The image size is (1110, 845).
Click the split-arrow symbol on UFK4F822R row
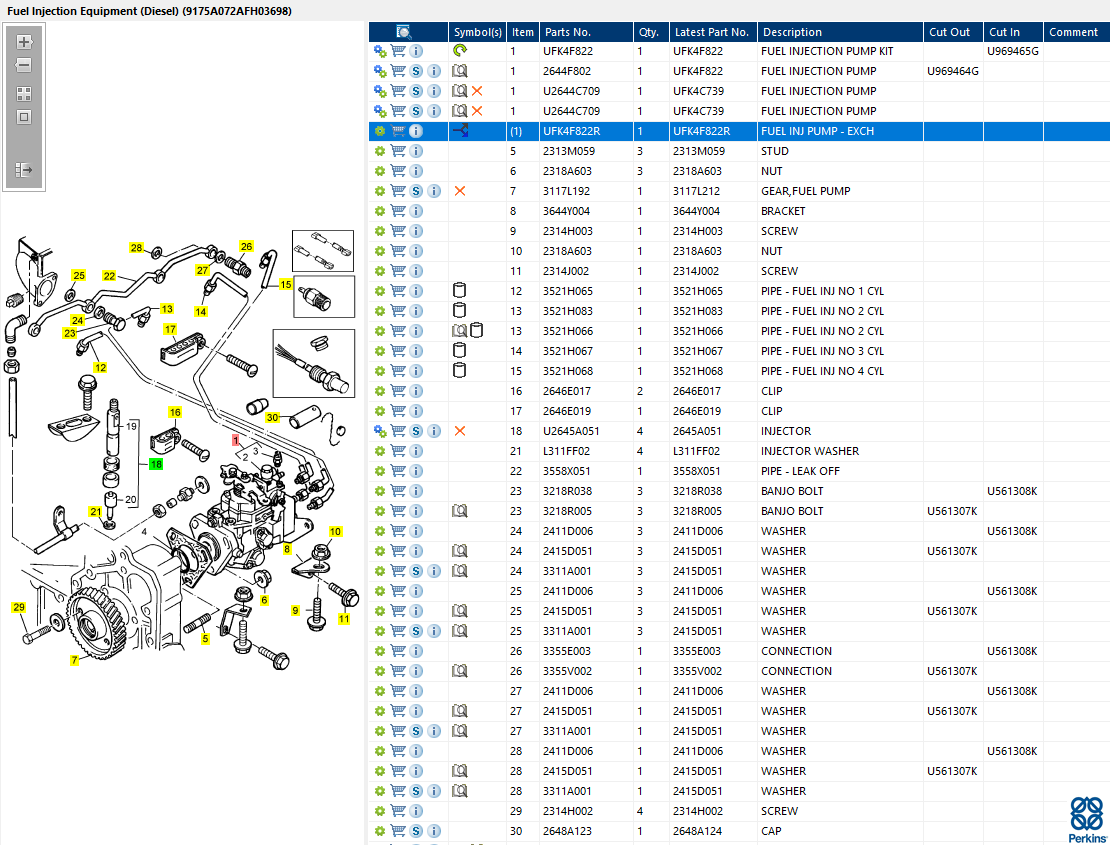pos(460,131)
